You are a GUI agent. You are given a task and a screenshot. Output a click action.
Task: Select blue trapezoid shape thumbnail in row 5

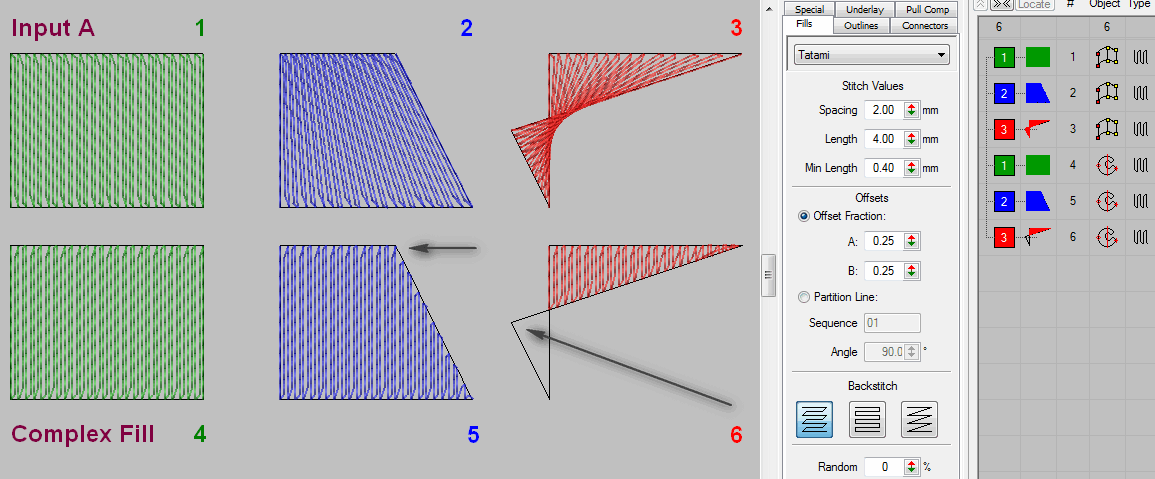(x=1038, y=200)
